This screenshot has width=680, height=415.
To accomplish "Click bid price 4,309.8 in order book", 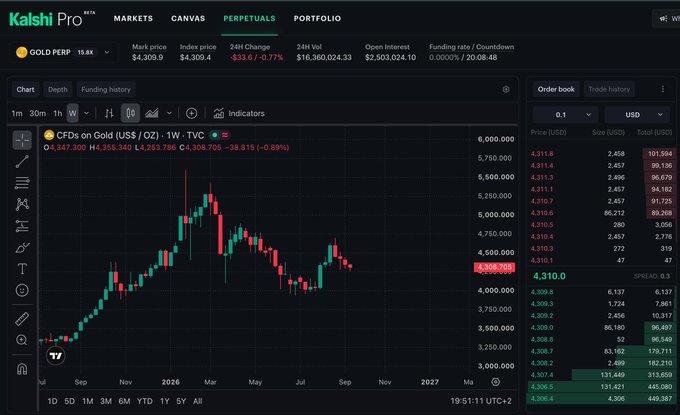I will click(x=542, y=292).
